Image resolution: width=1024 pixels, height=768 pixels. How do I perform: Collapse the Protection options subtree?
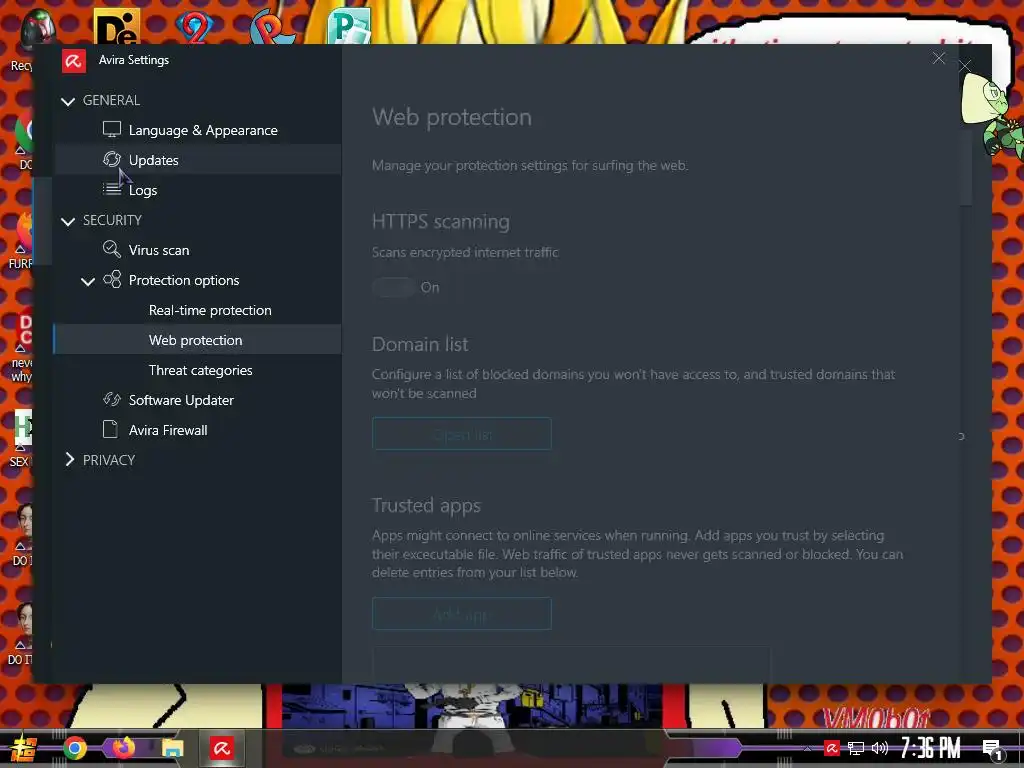[88, 281]
